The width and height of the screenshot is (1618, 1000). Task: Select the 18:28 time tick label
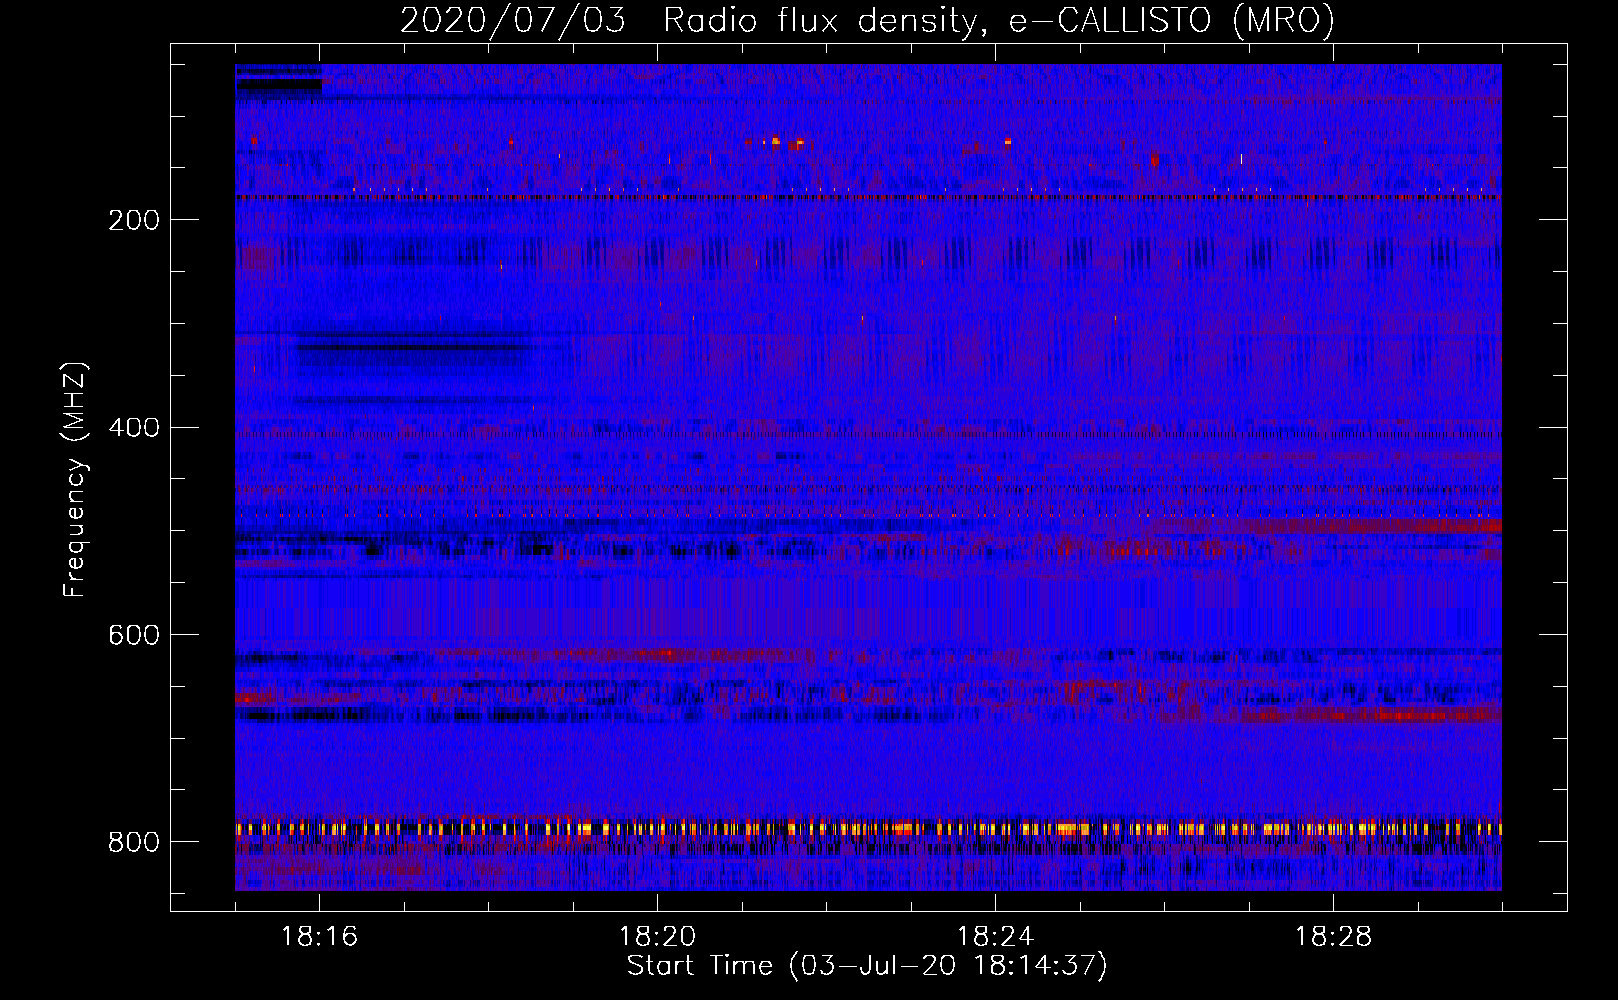click(x=1333, y=936)
